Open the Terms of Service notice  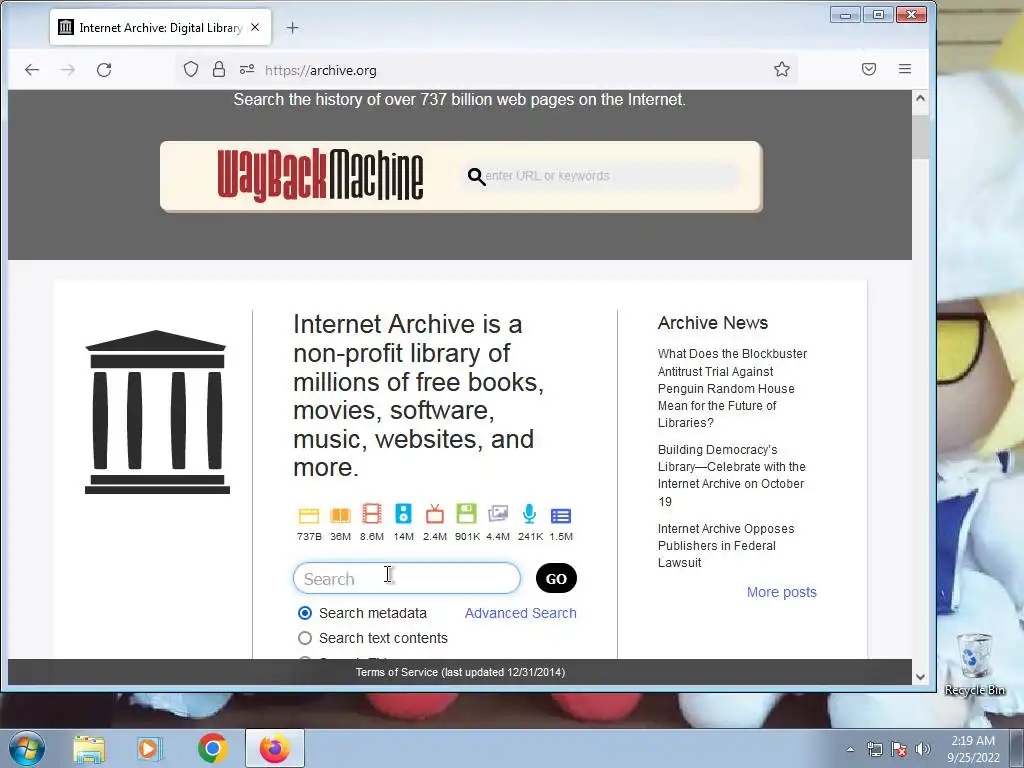[460, 672]
